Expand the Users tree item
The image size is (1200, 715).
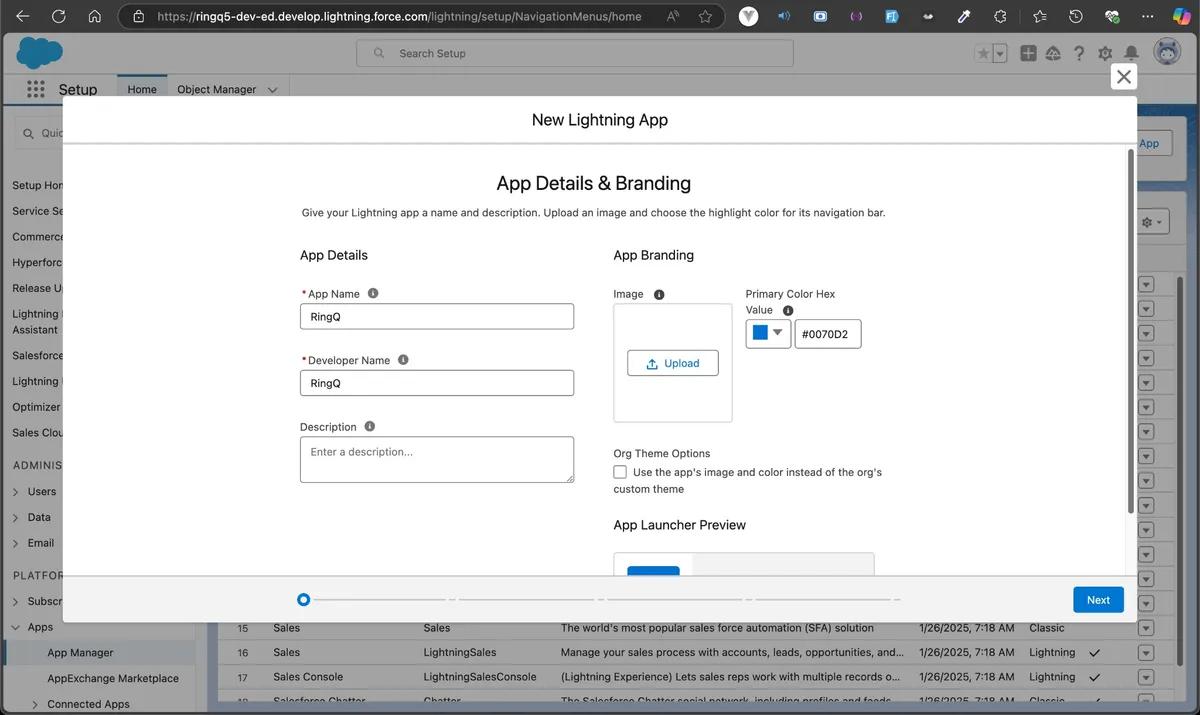pos(16,492)
